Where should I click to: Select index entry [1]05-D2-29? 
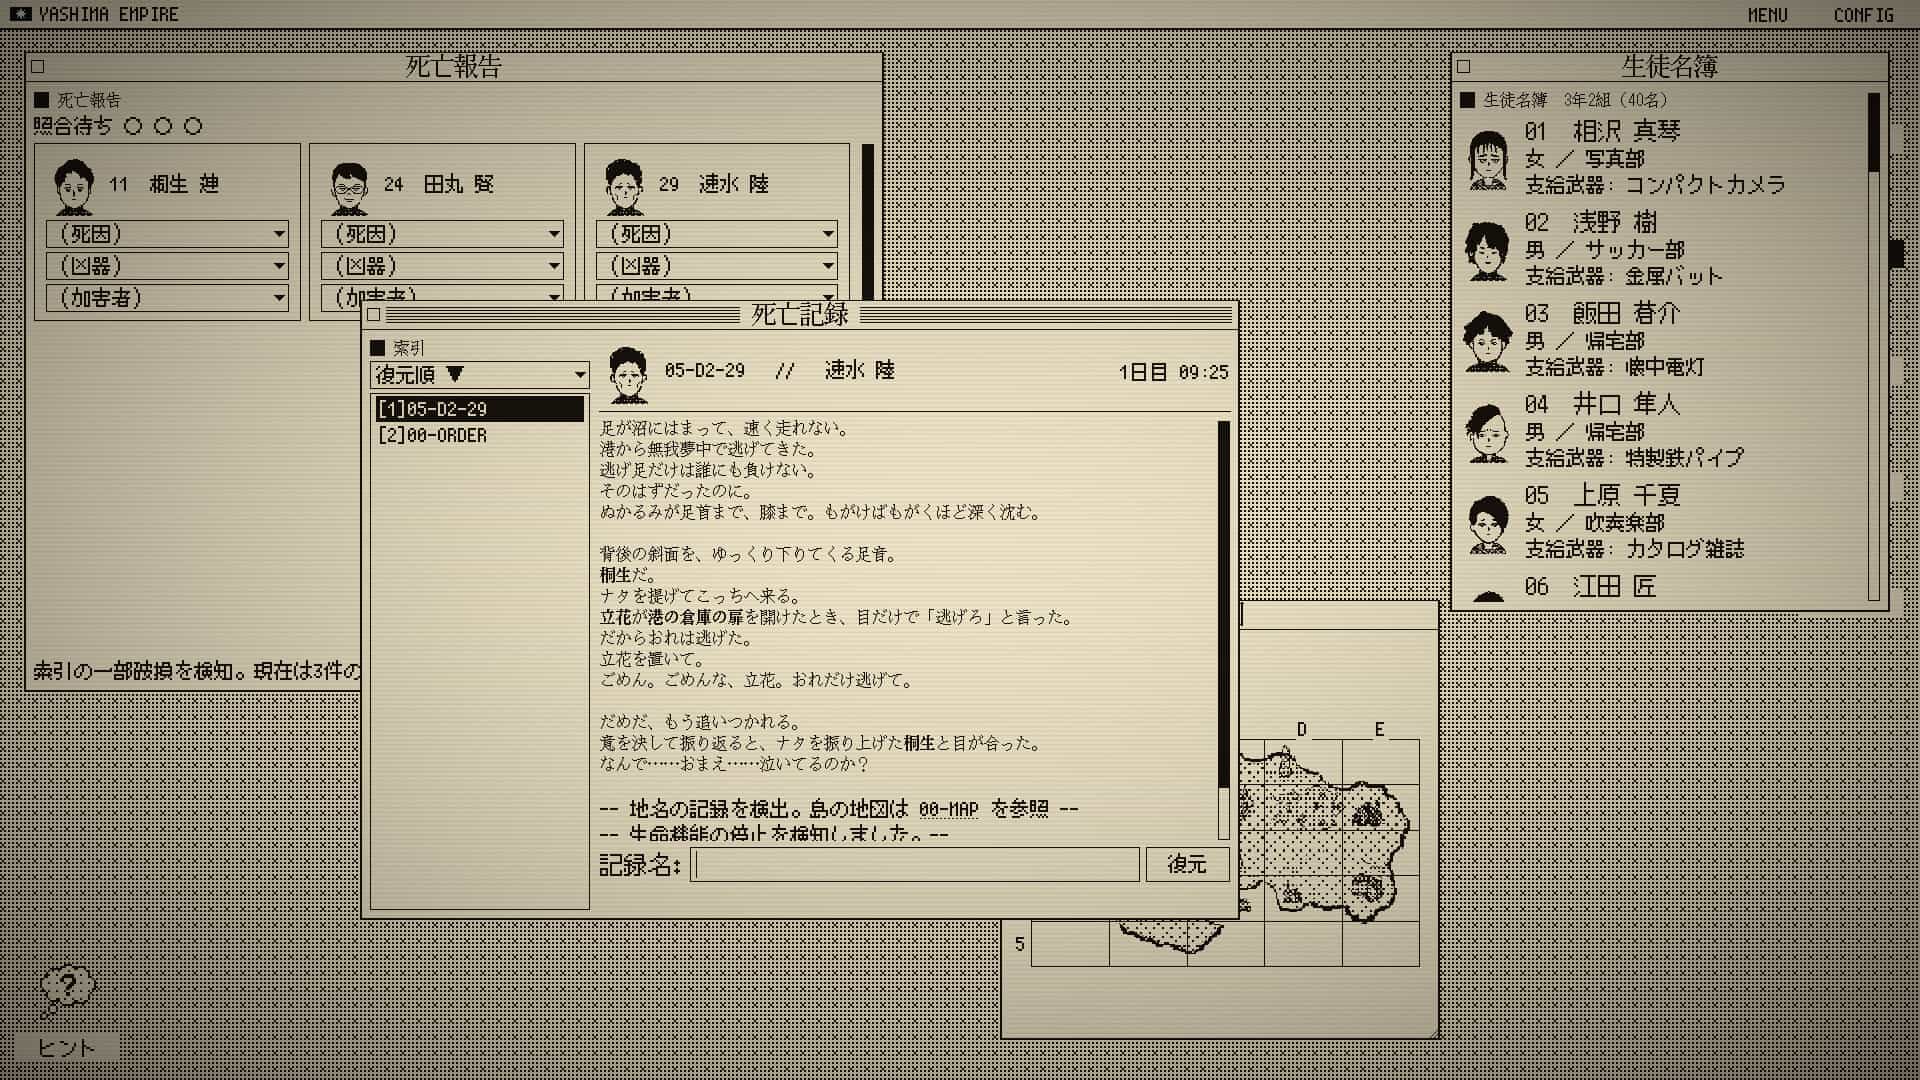[x=480, y=409]
